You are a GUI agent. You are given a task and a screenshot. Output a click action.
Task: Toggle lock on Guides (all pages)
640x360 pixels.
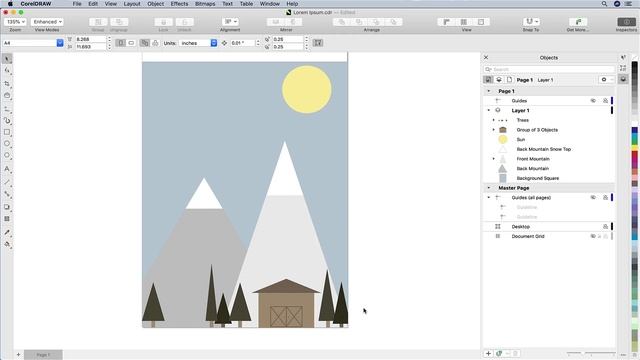605,198
